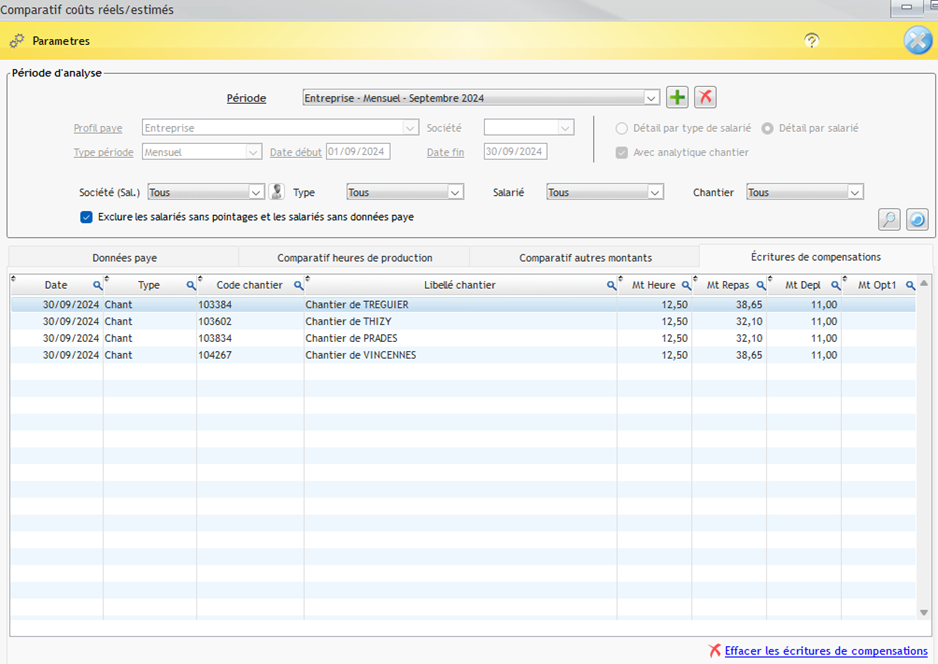Open the help question mark icon

811,41
